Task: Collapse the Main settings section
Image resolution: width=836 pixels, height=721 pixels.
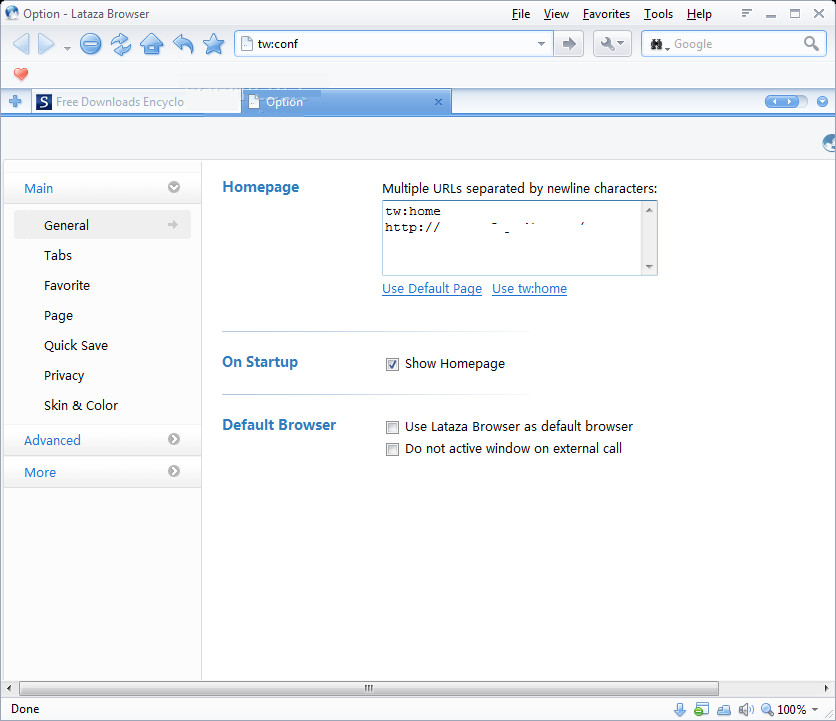Action: [x=174, y=187]
